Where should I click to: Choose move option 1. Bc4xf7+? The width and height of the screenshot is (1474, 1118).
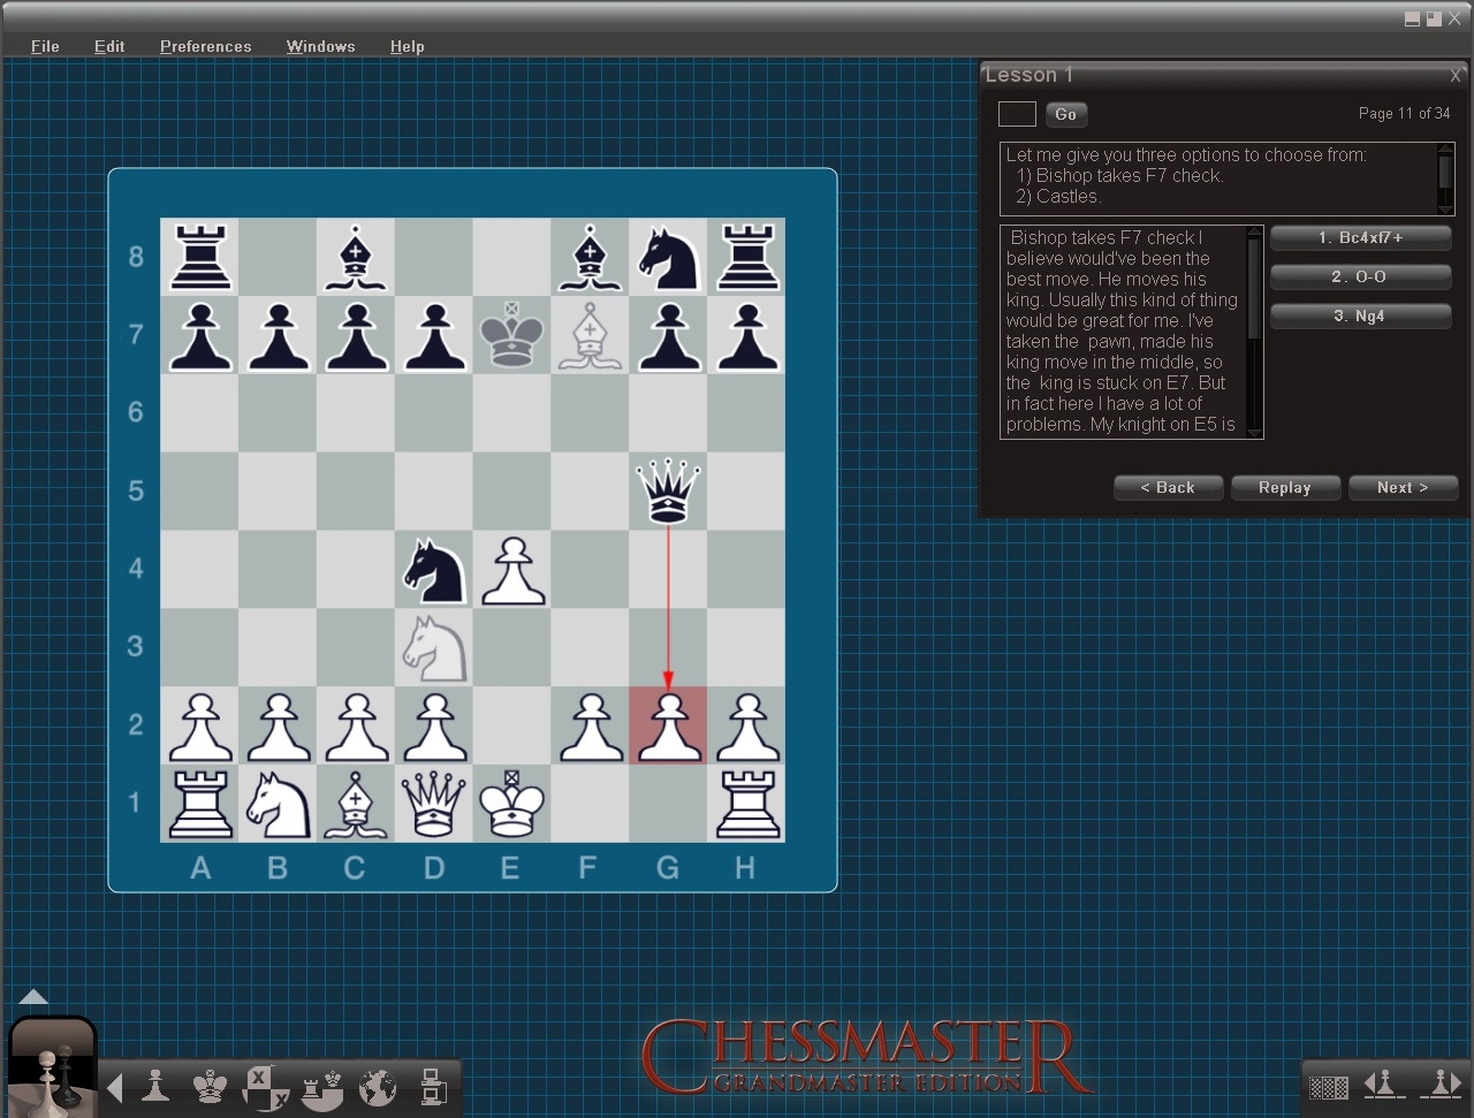click(1360, 237)
